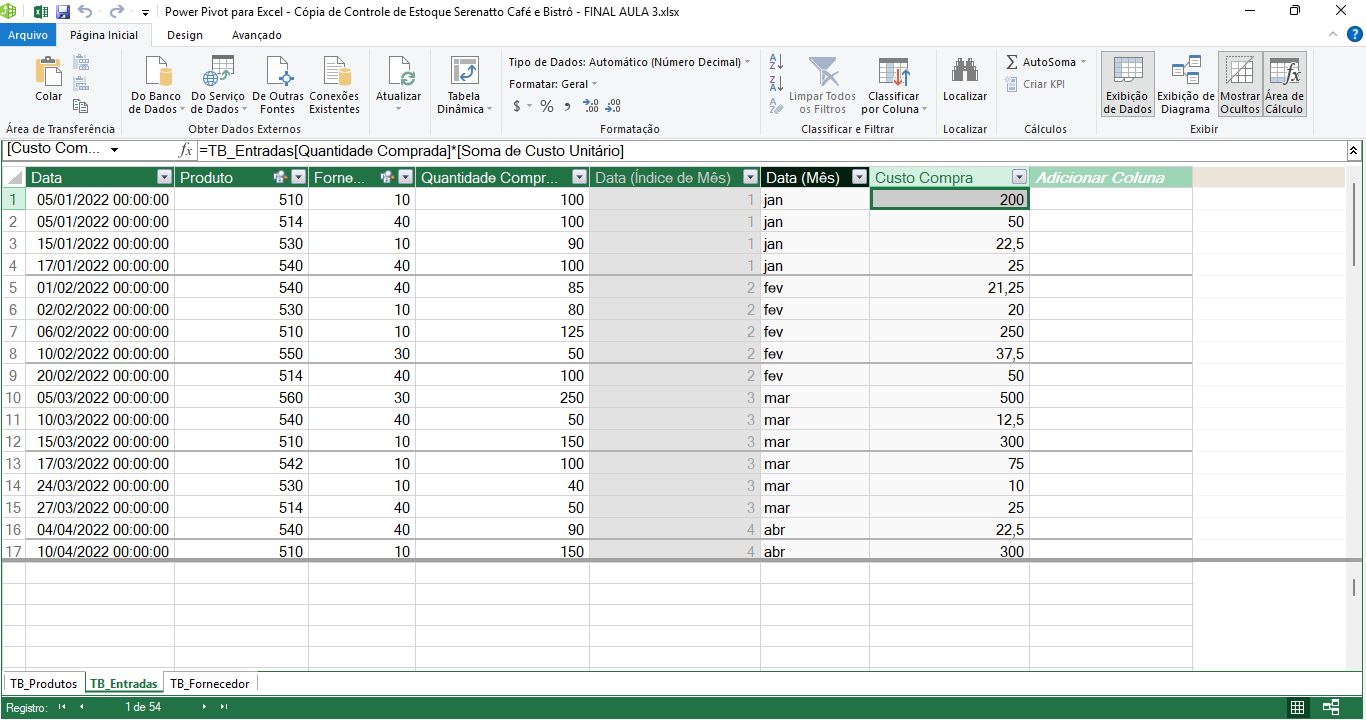Open the TB_Fornecedor sheet tab

(x=210, y=684)
